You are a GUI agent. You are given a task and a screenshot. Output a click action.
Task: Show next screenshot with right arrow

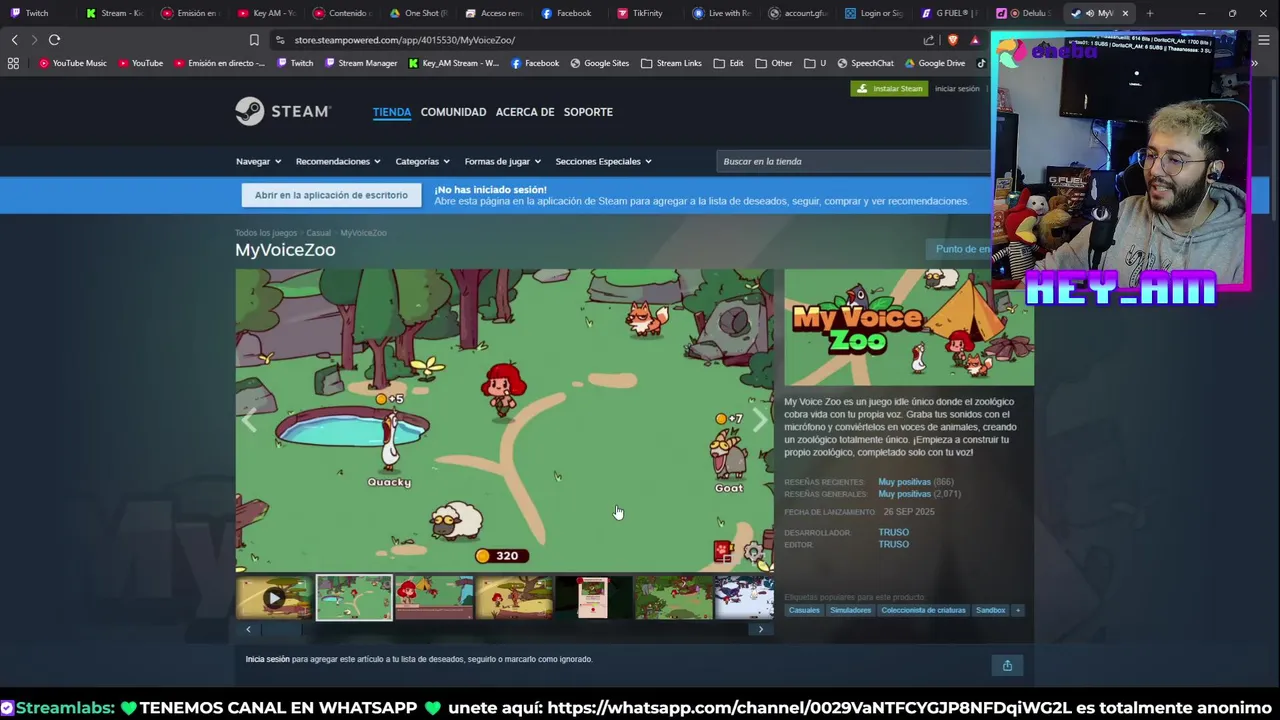(x=760, y=421)
